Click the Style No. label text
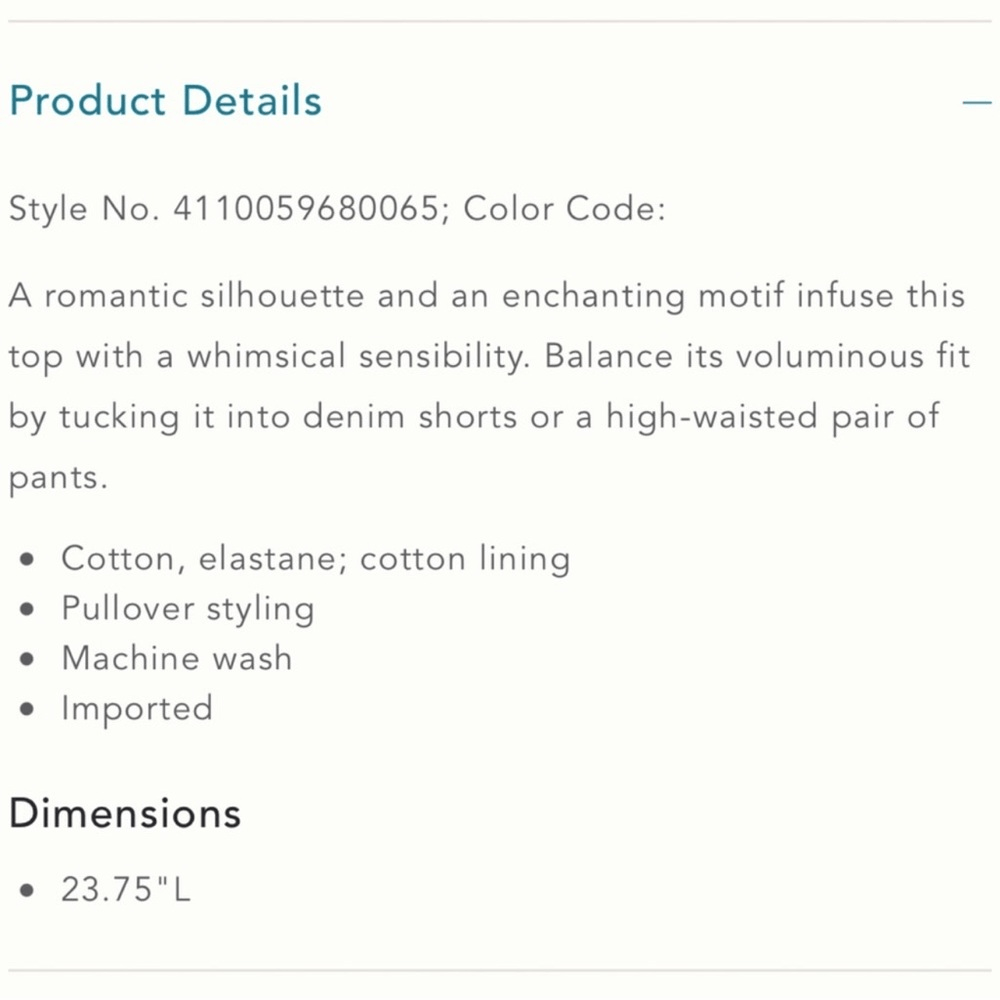 click(x=85, y=209)
